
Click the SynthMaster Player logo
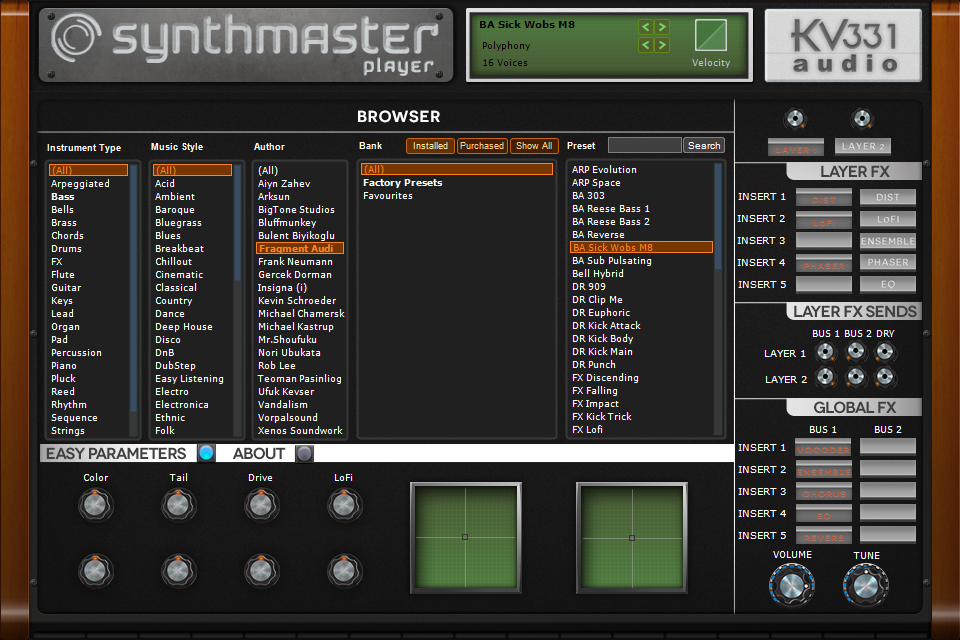(246, 45)
